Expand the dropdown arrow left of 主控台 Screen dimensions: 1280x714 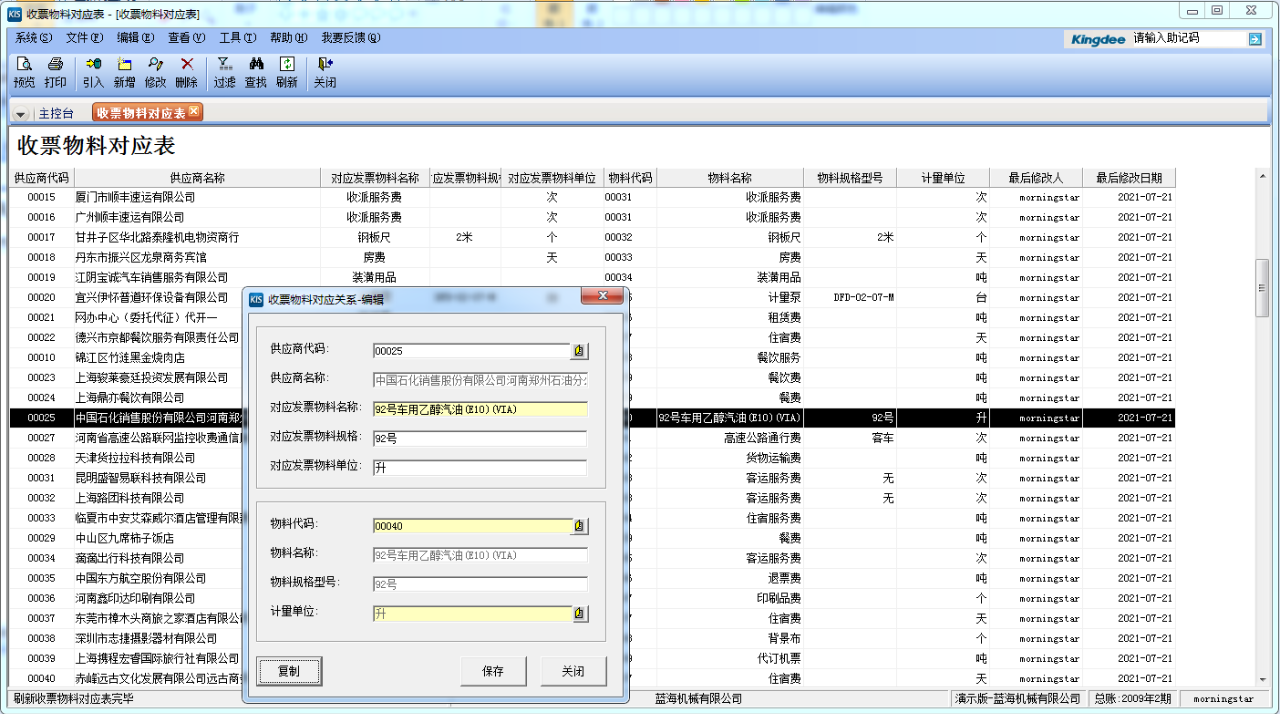(21, 113)
